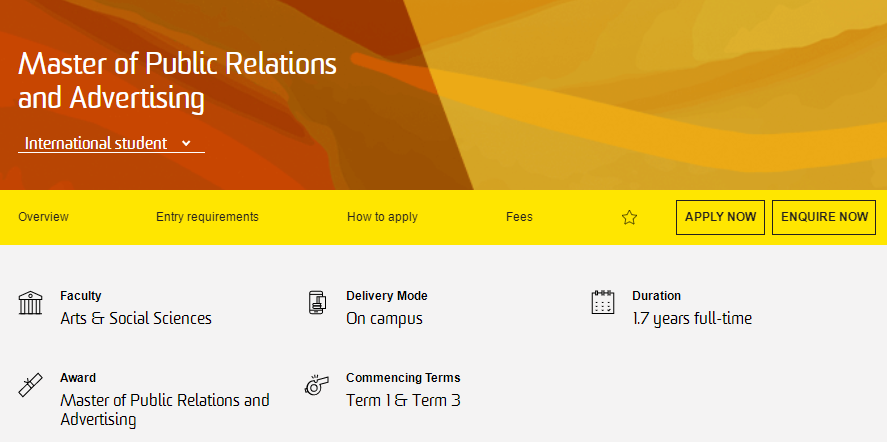This screenshot has height=442, width=887.
Task: Select the Arts & Social Sciences faculty text
Action: (136, 319)
